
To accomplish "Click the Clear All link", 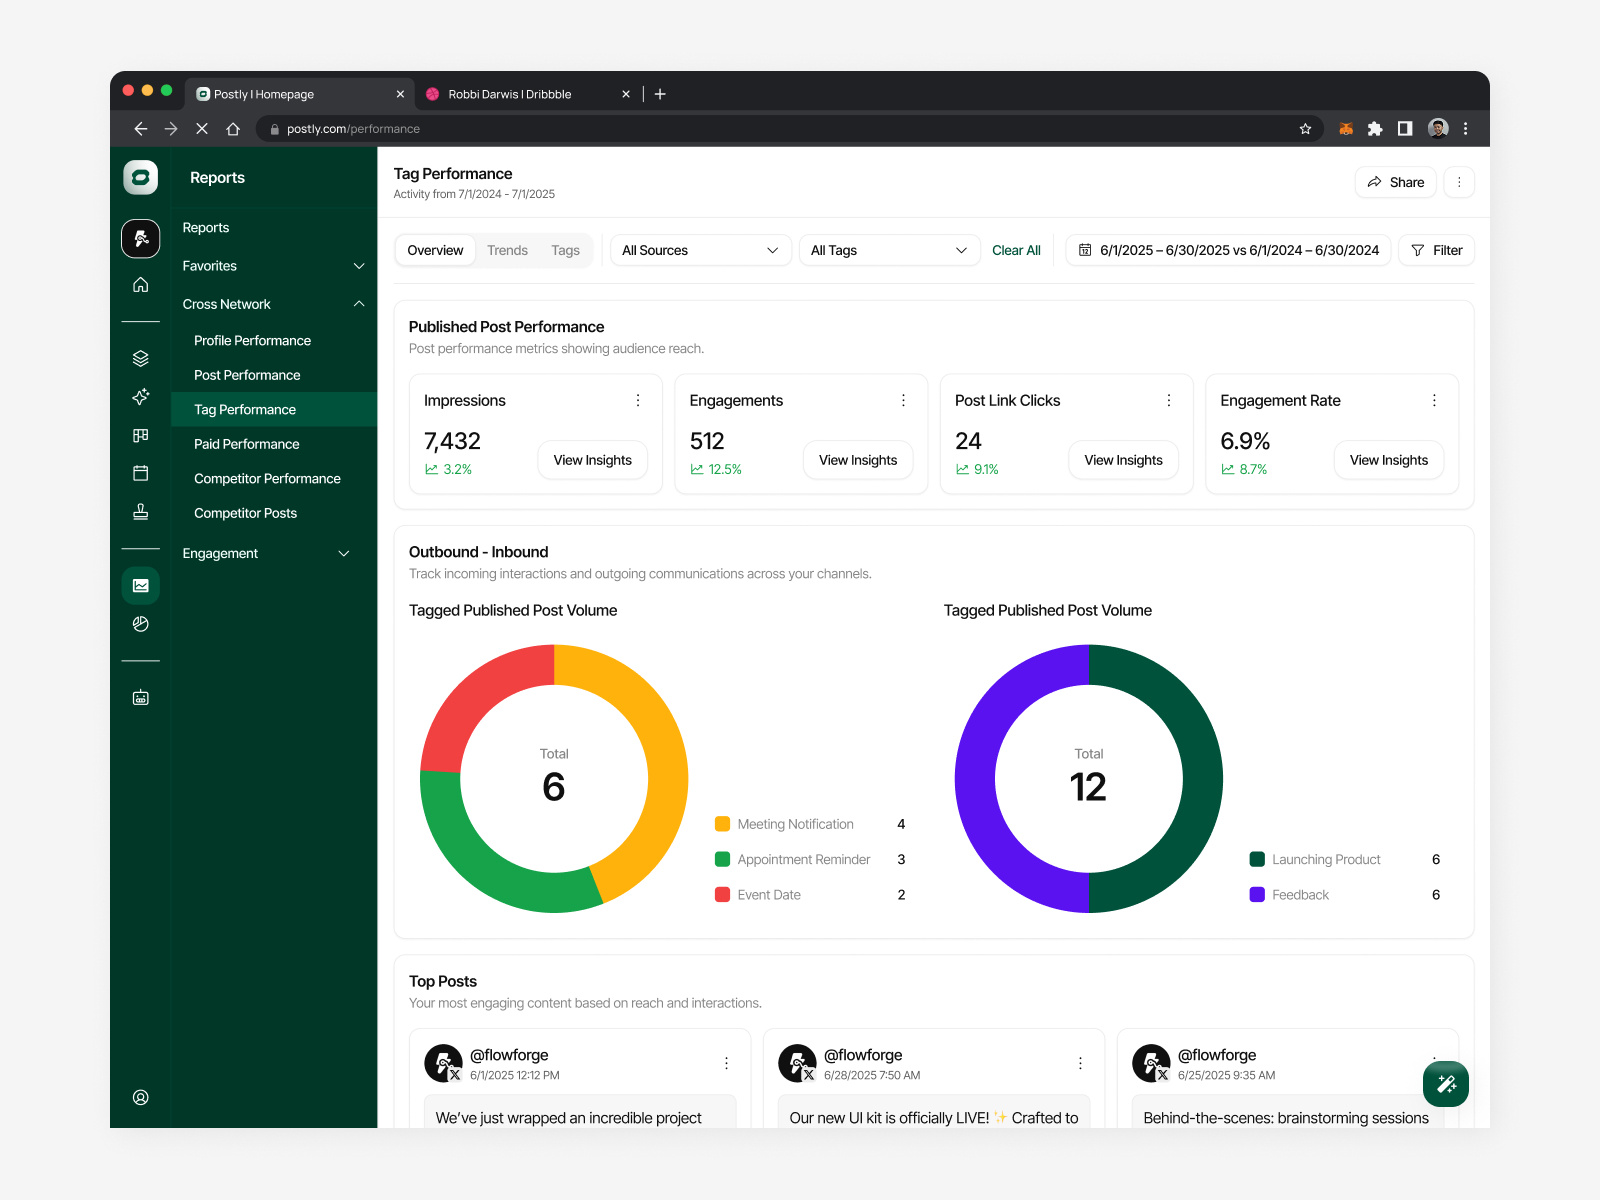I will pyautogui.click(x=1016, y=250).
